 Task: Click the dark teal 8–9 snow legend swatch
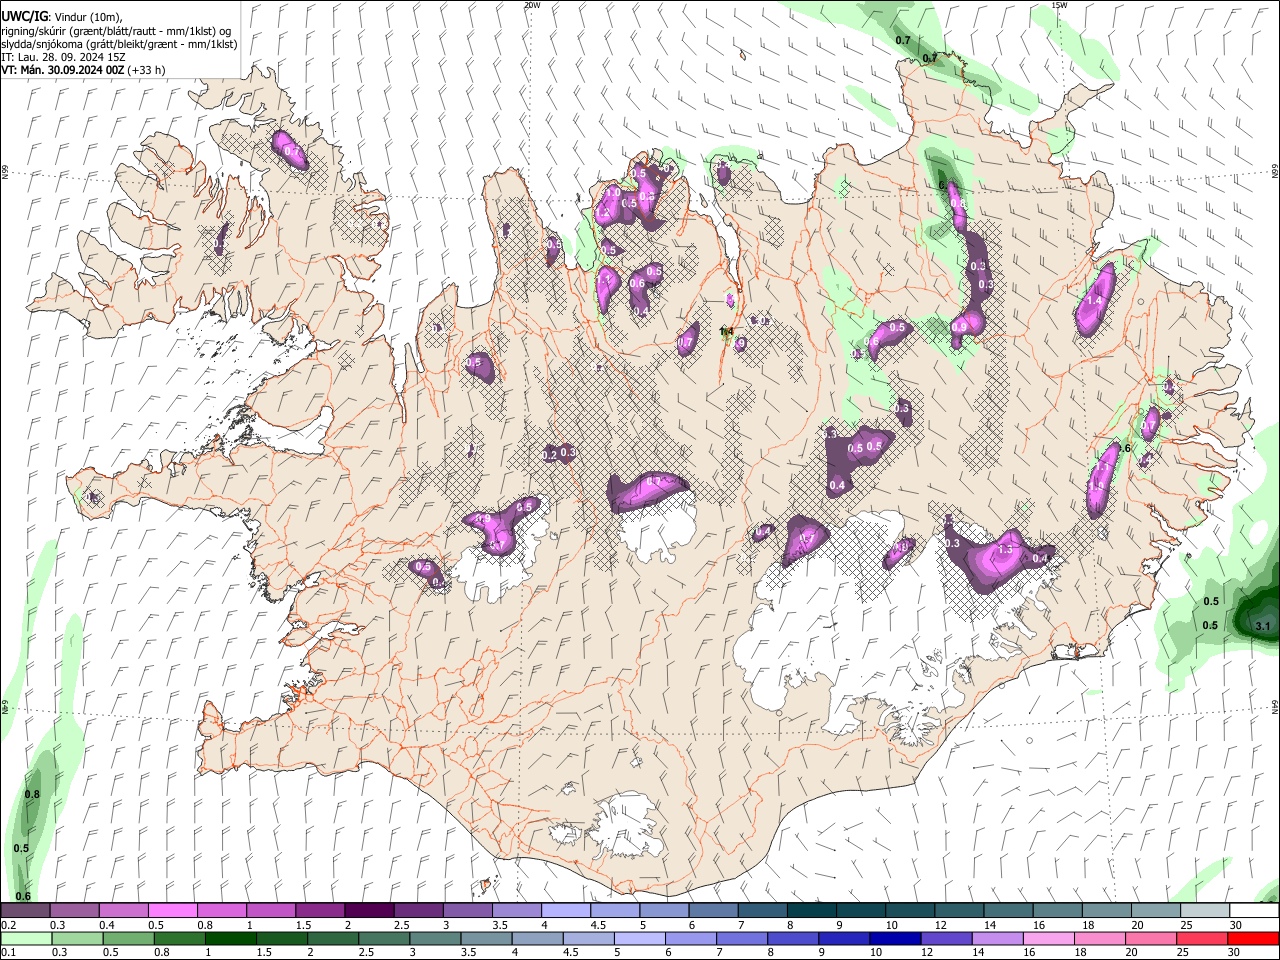[811, 911]
